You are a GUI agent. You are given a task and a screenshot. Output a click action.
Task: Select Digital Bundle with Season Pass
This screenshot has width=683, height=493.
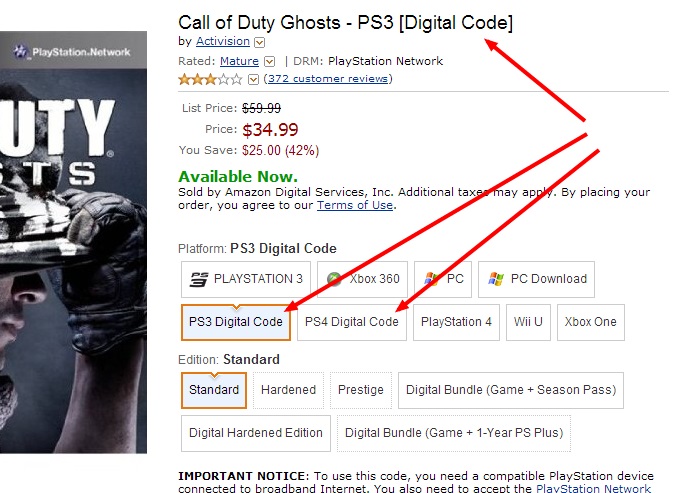(511, 390)
